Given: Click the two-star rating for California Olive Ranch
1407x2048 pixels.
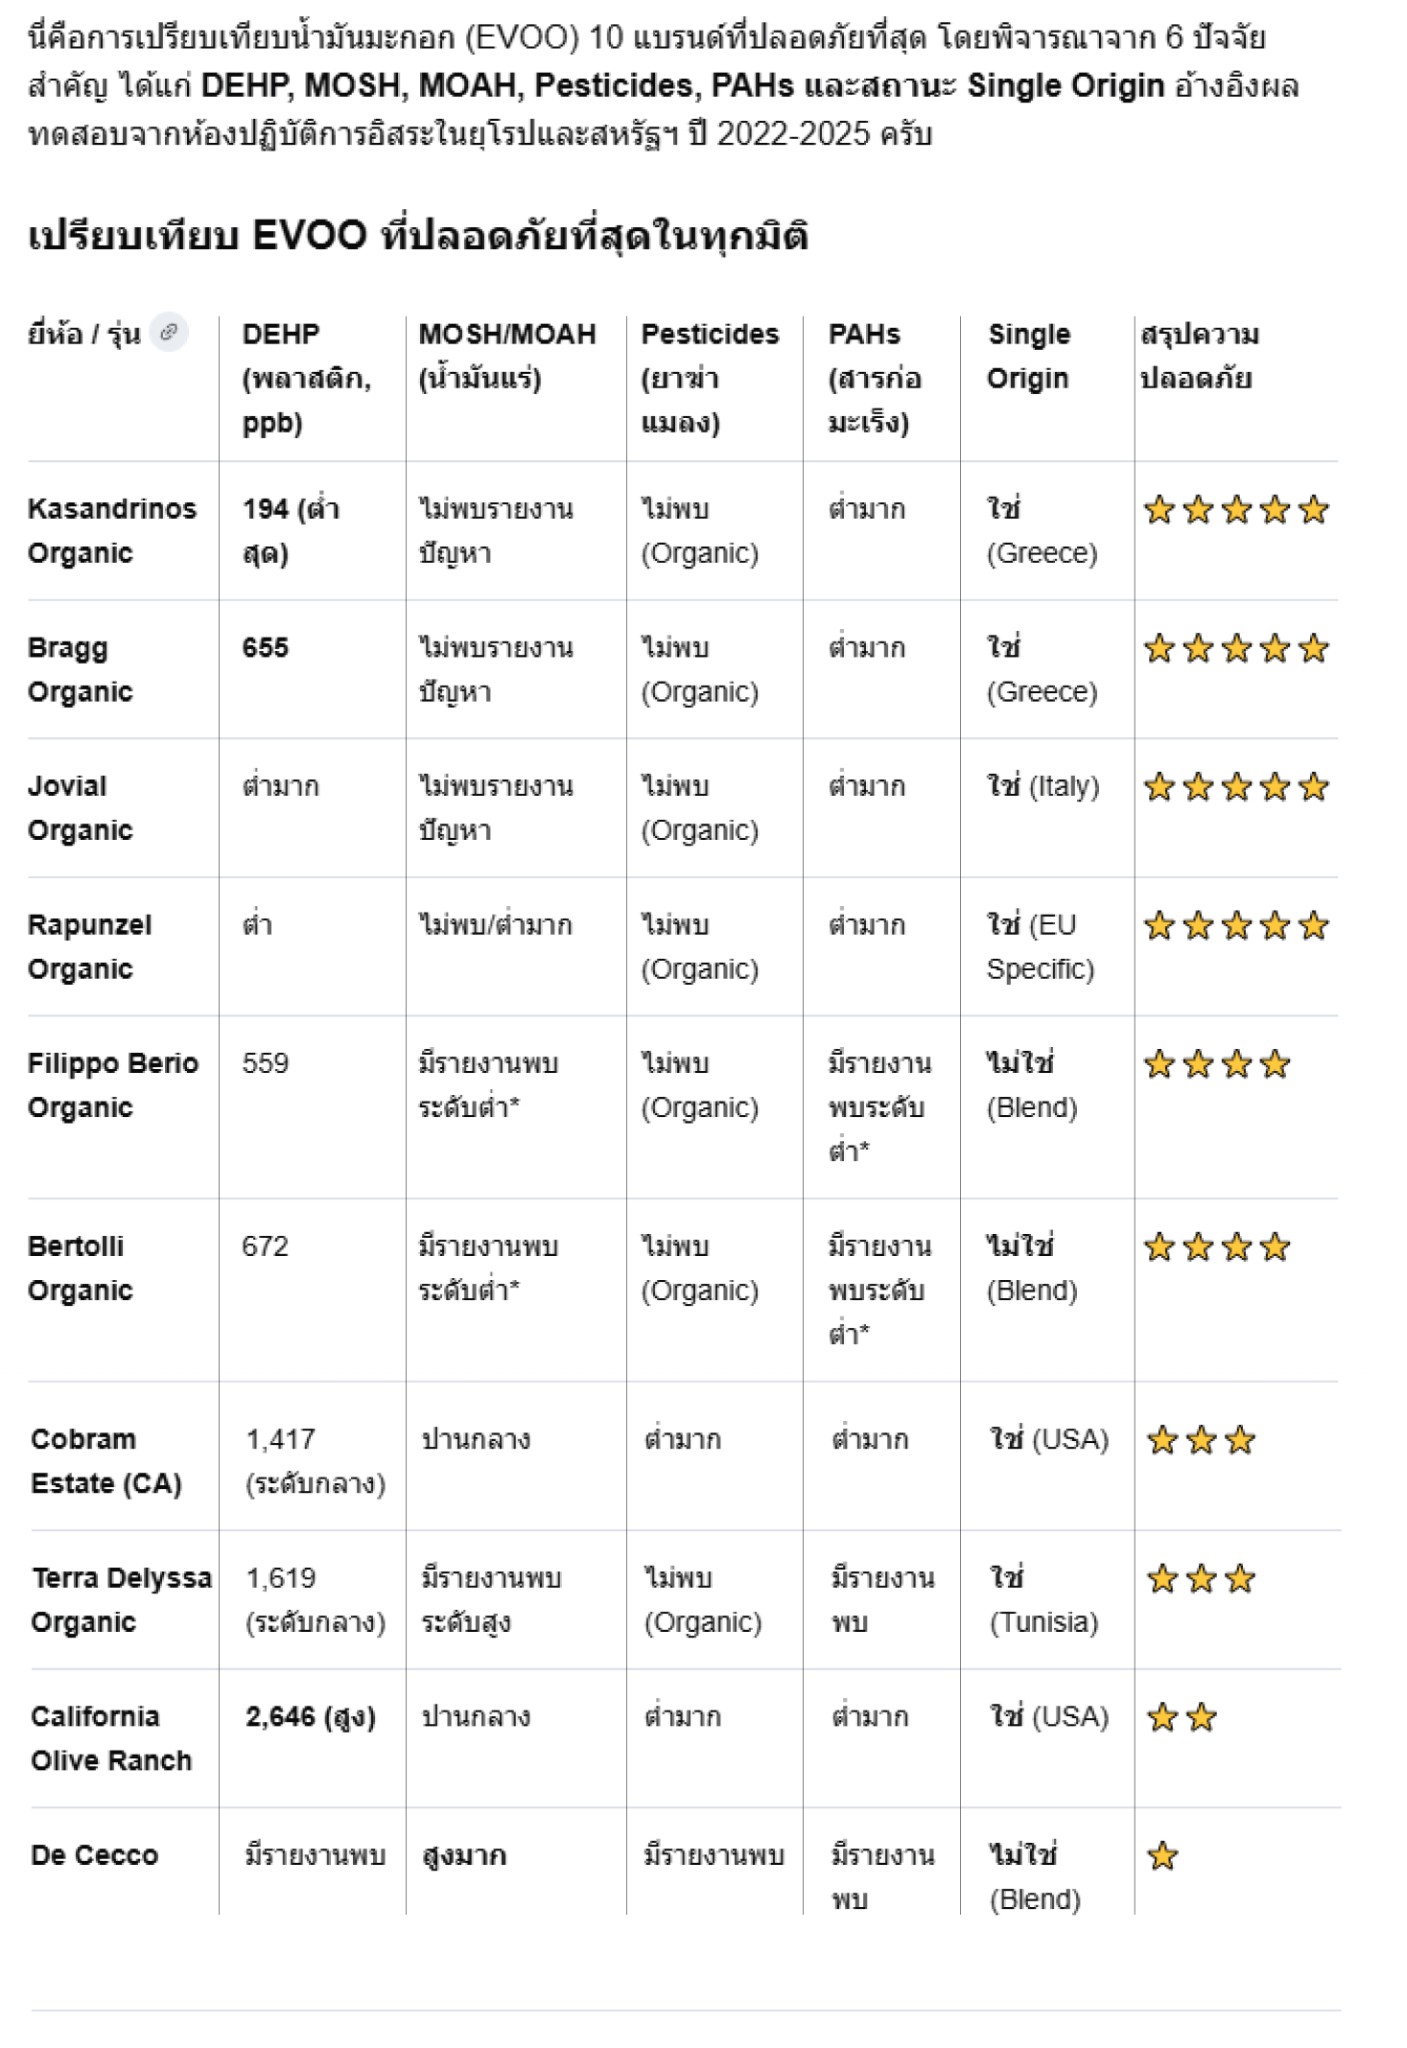Looking at the screenshot, I should [x=1181, y=1718].
